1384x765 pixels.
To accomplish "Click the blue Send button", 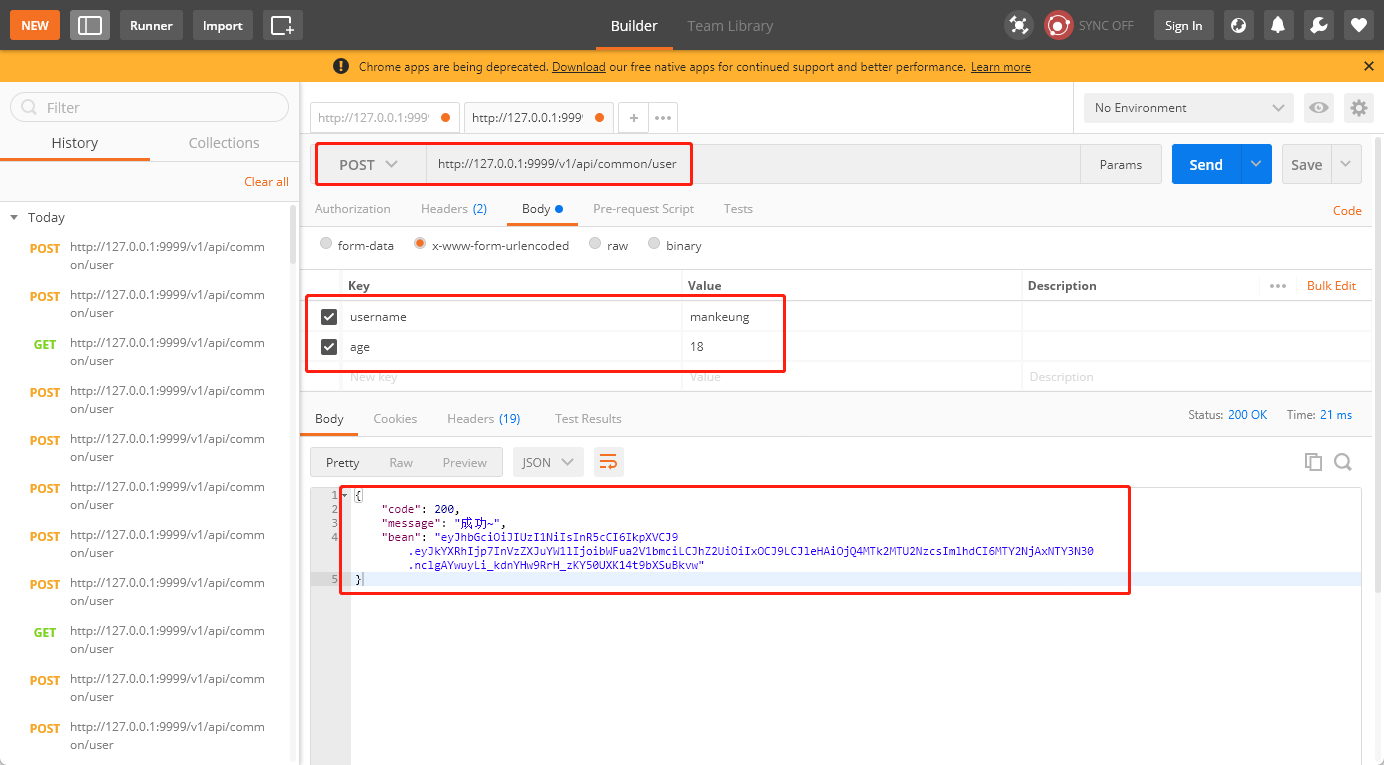I will click(1206, 165).
